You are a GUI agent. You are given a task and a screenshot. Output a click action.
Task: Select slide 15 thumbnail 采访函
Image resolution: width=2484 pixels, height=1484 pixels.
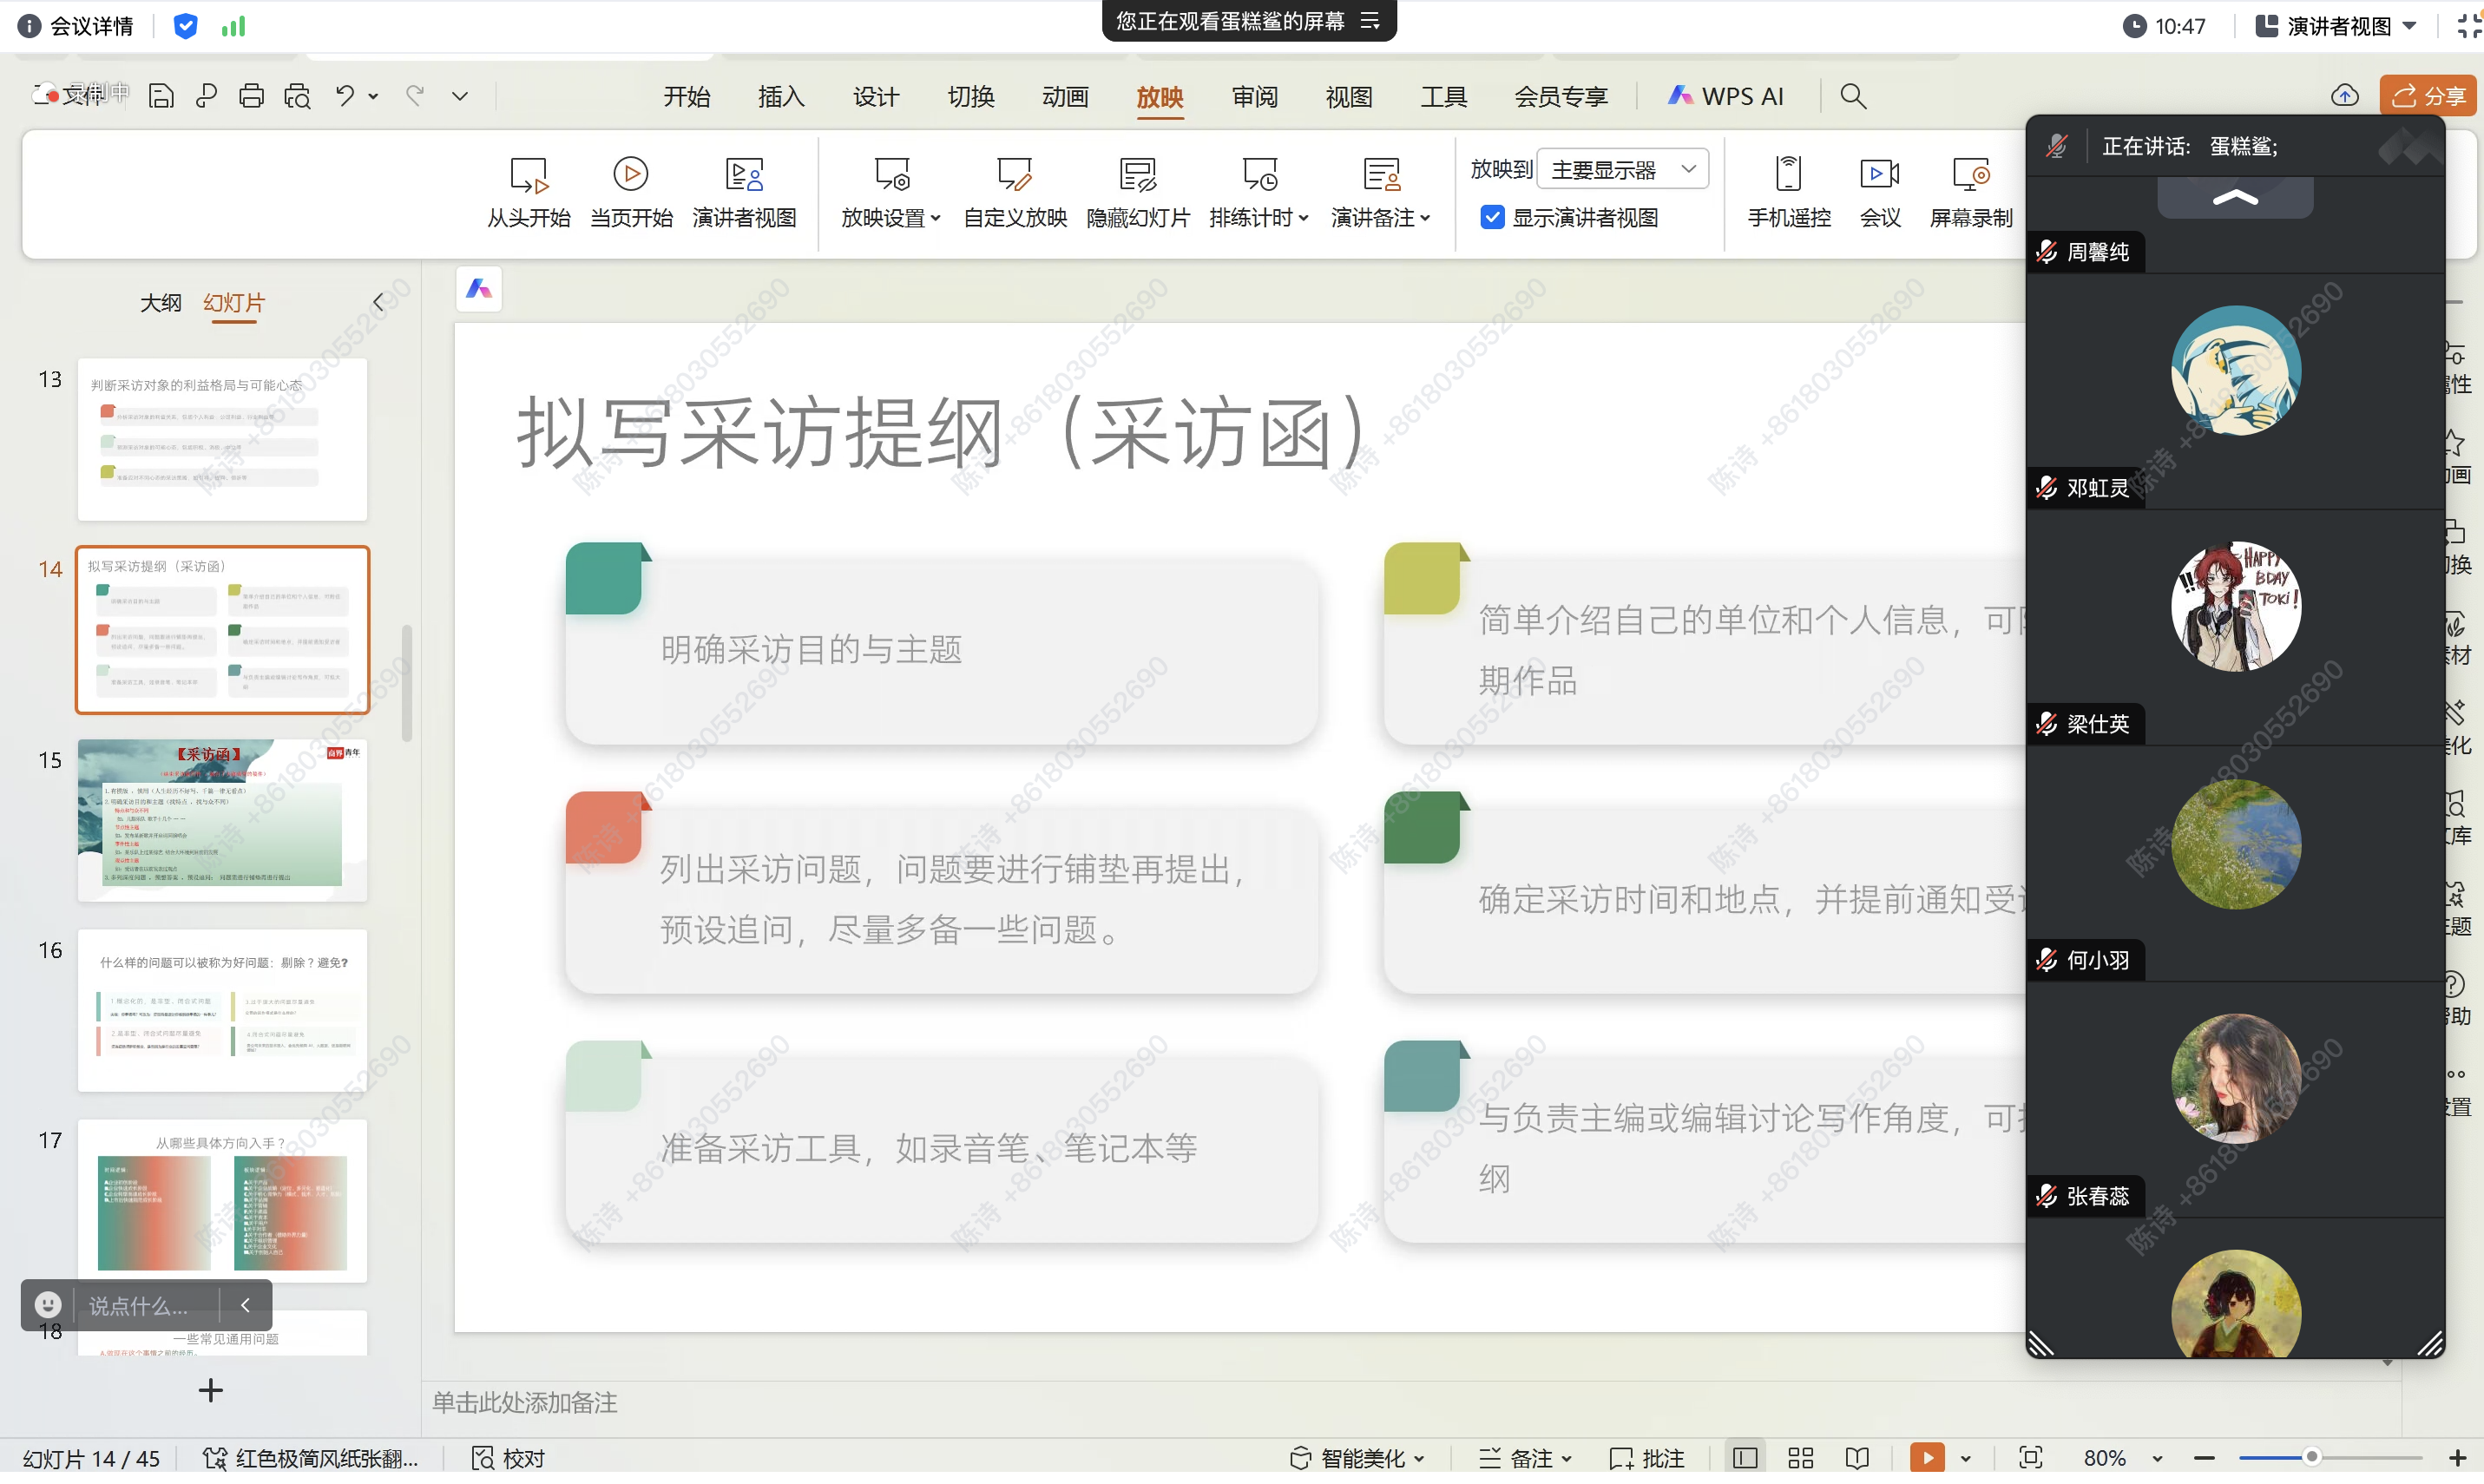coord(222,819)
